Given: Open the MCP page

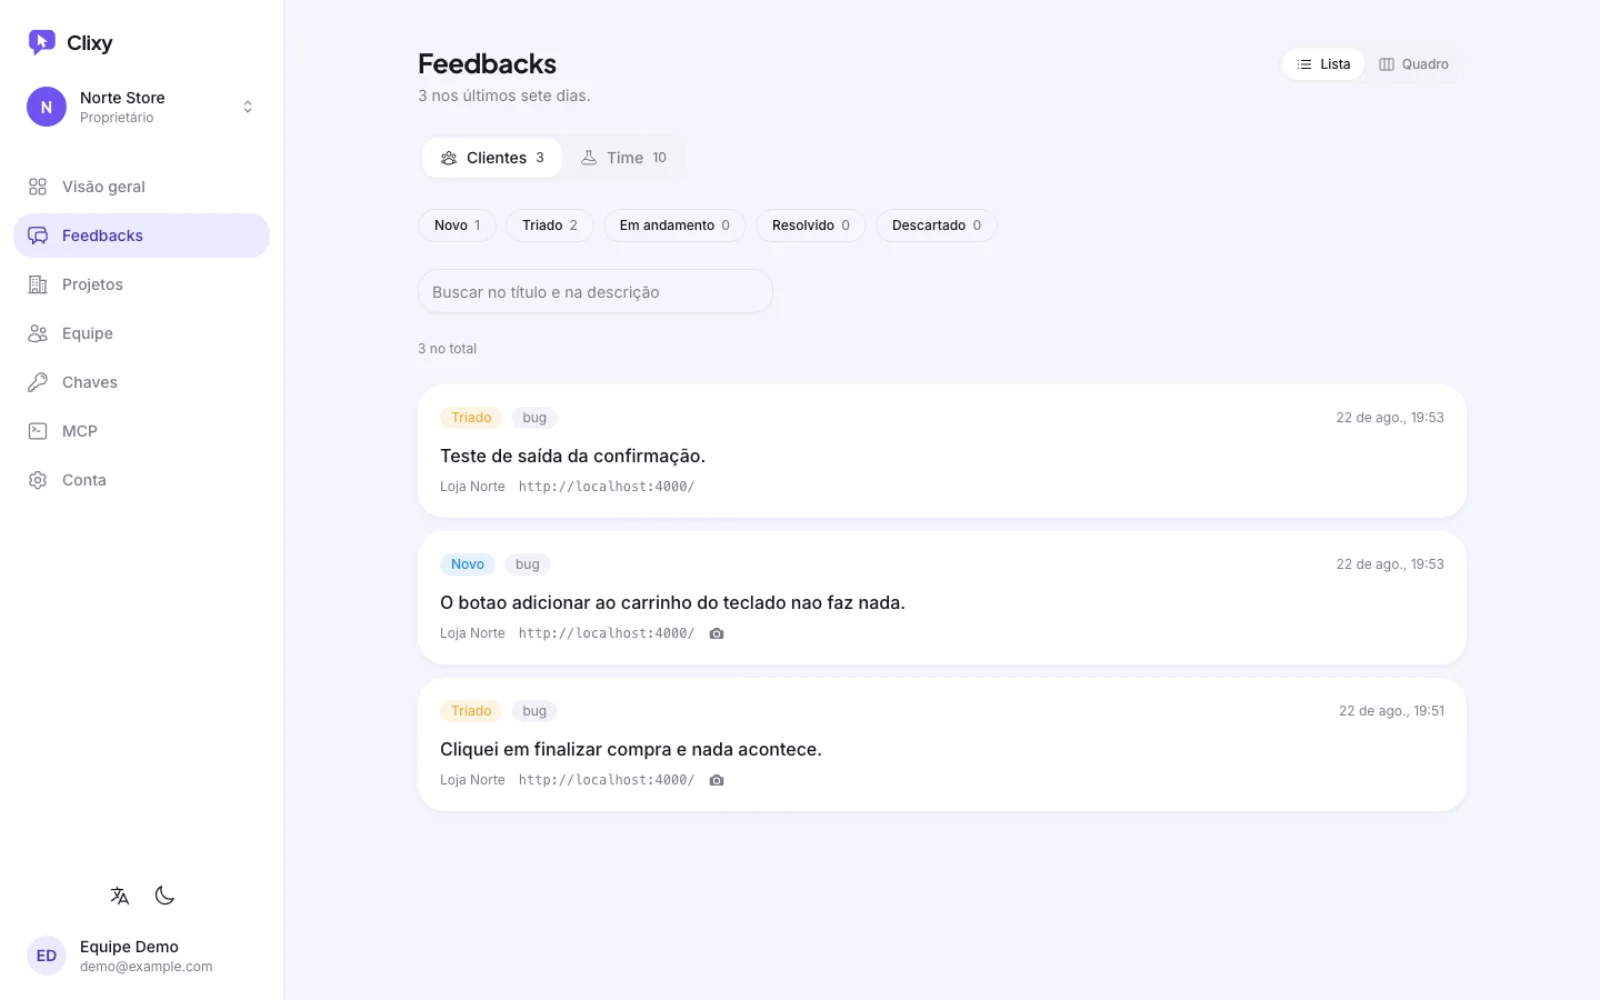Looking at the screenshot, I should point(141,432).
